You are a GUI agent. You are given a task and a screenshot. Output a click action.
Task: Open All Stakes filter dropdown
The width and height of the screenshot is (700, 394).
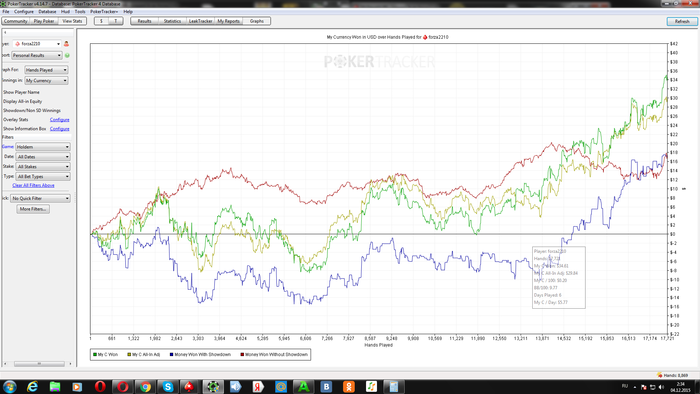(43, 166)
